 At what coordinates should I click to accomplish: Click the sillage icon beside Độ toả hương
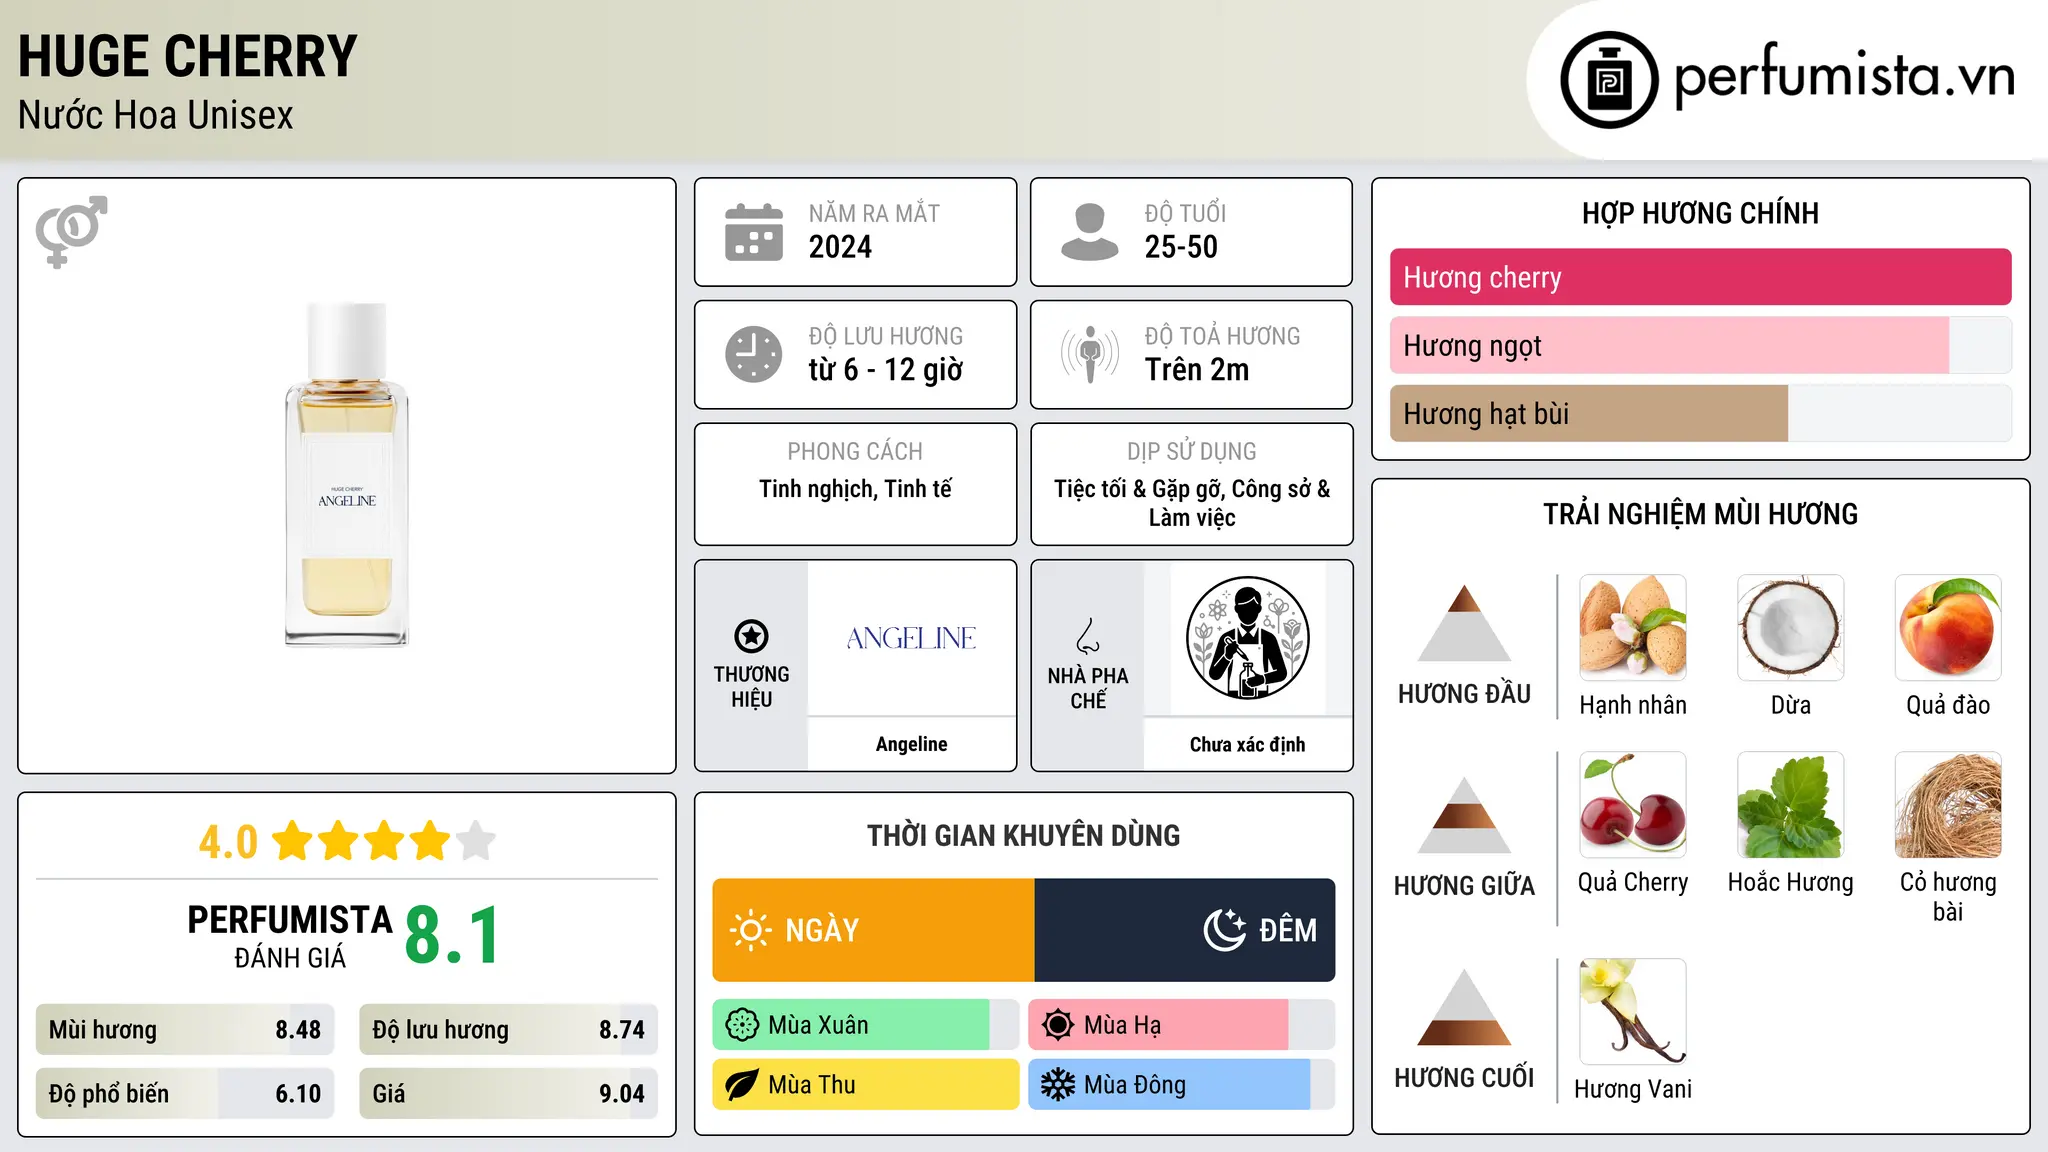pos(1089,354)
